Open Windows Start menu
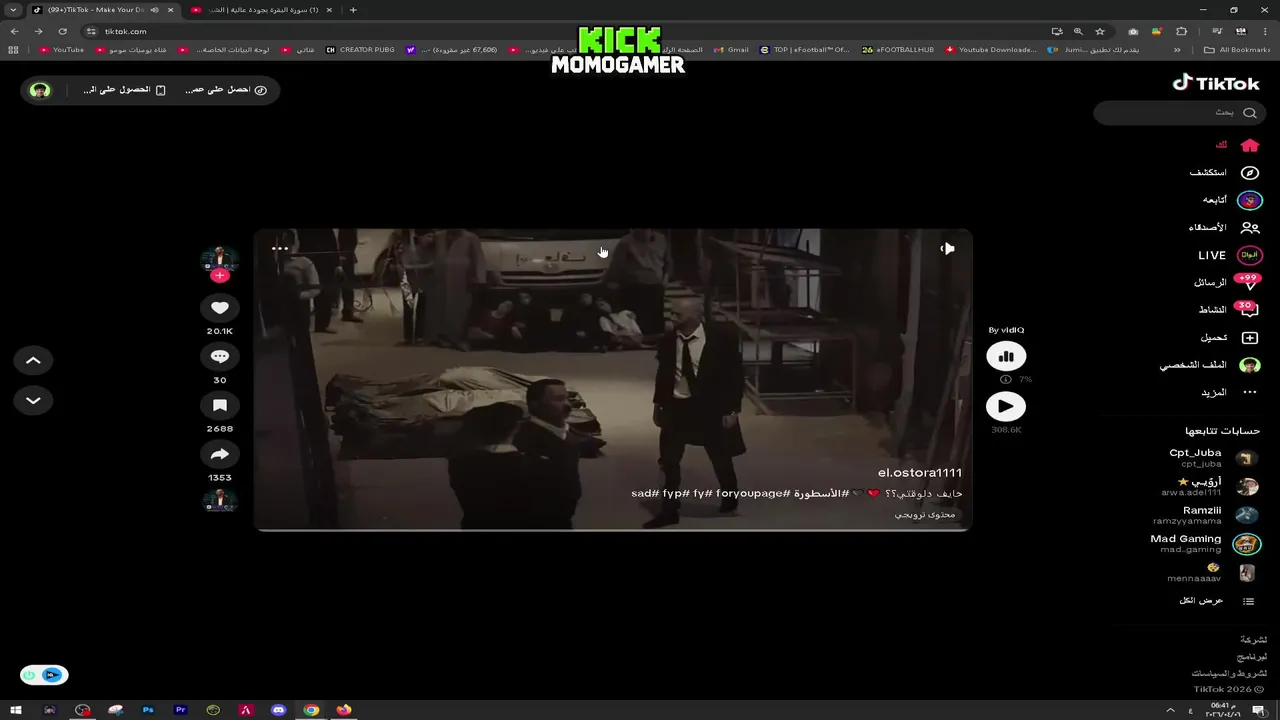Screen dimensions: 1280x720 click(x=16, y=710)
